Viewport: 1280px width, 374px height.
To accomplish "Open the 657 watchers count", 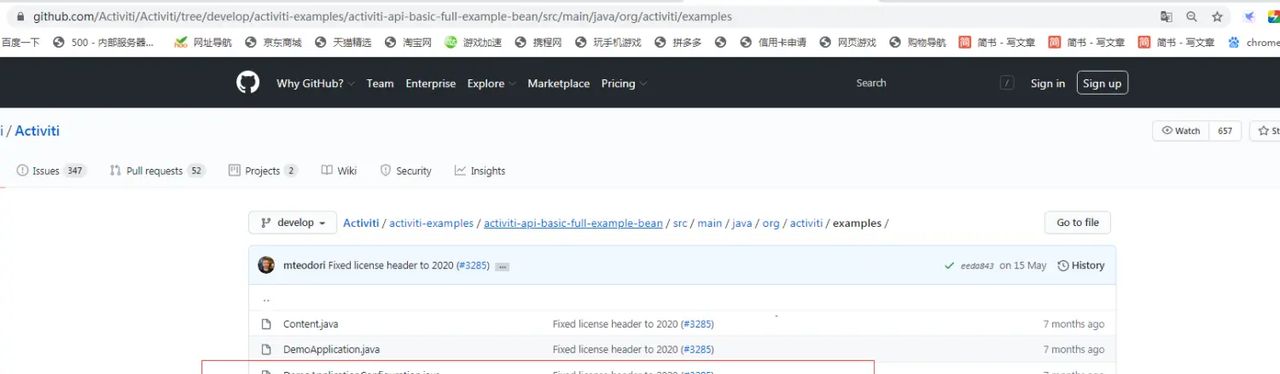I will point(1225,131).
